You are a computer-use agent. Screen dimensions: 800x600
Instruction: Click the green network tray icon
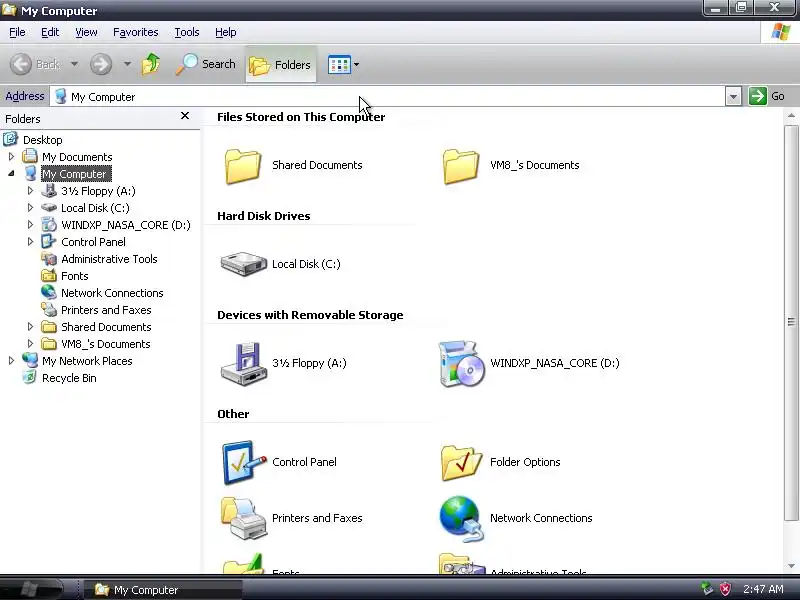click(x=707, y=589)
